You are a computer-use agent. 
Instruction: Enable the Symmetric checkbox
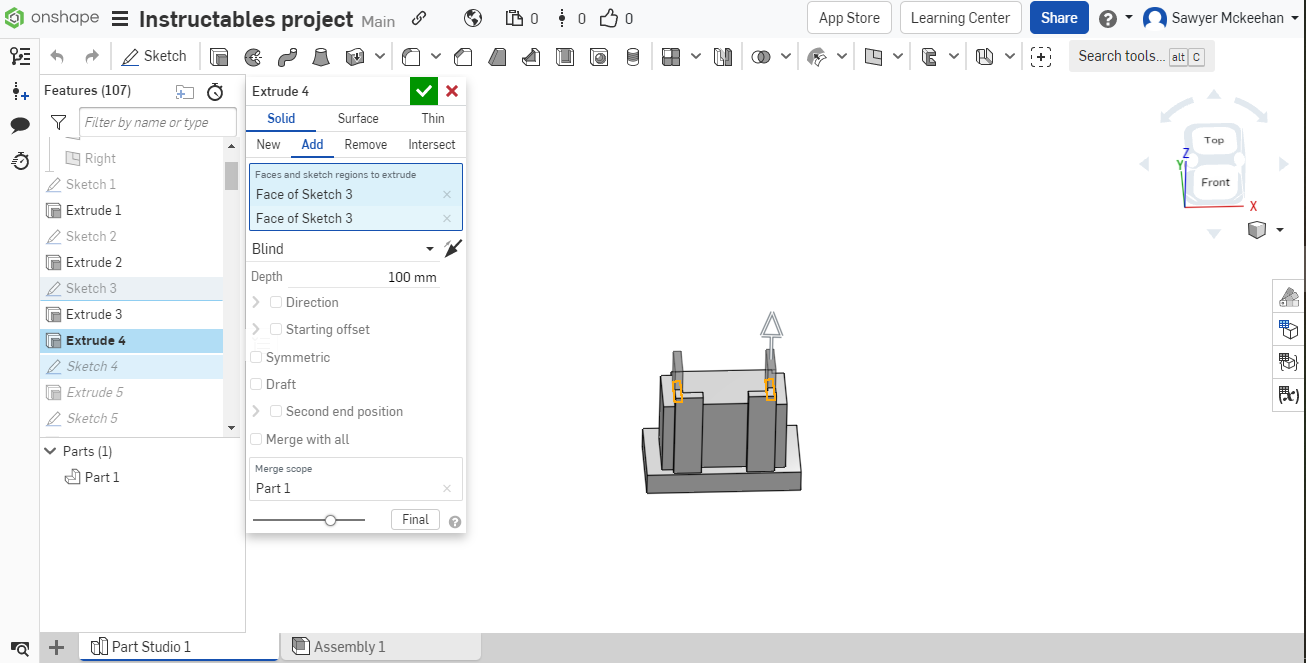pyautogui.click(x=257, y=357)
